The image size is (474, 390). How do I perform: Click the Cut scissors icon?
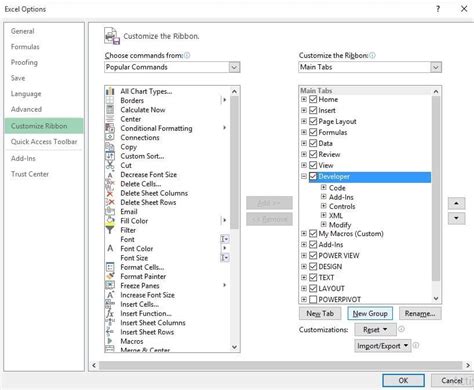(x=110, y=165)
